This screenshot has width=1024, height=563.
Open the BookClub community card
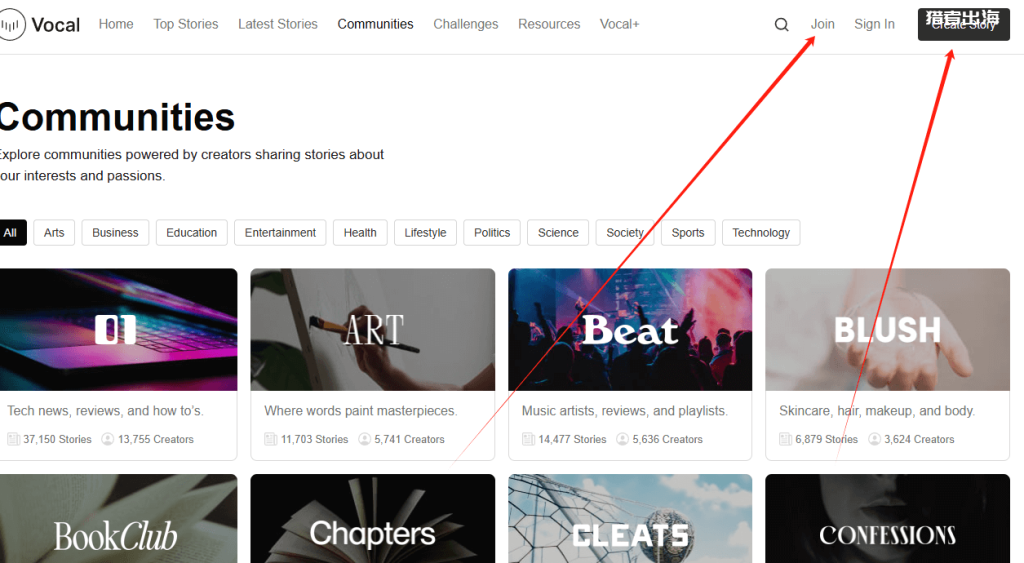[x=115, y=520]
